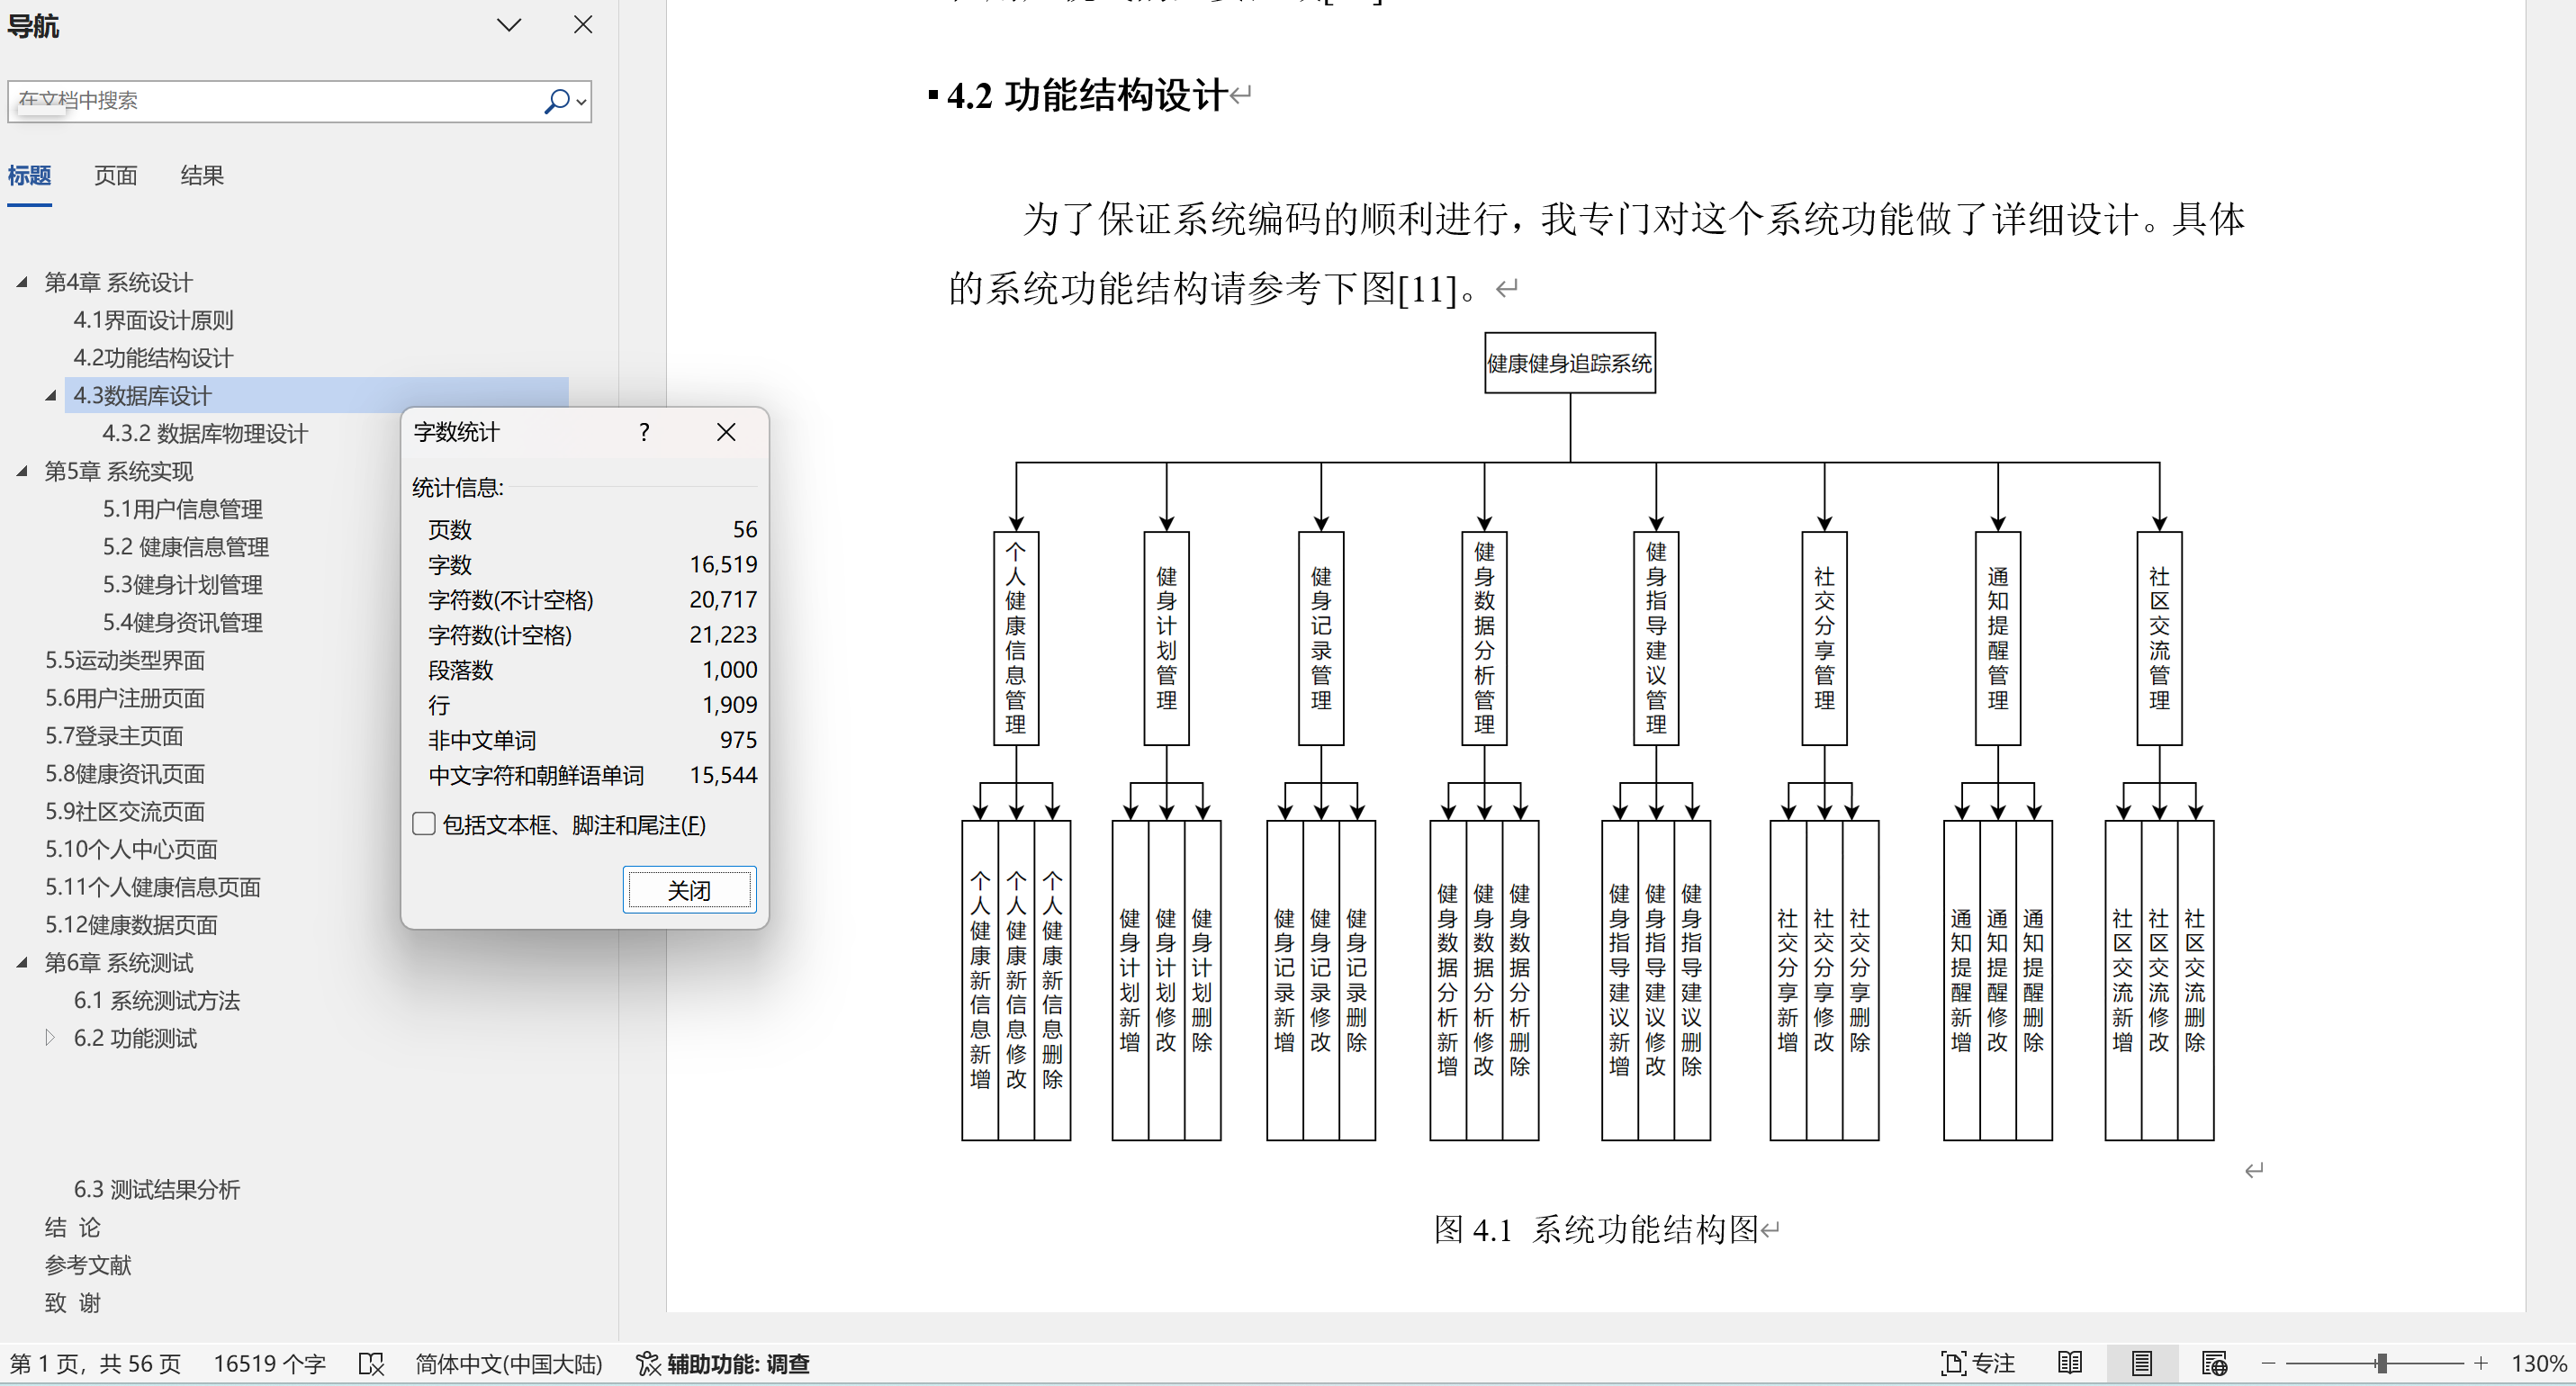The height and width of the screenshot is (1386, 2576).
Task: Expand 6.2 功能测试 heading
Action: click(50, 1038)
